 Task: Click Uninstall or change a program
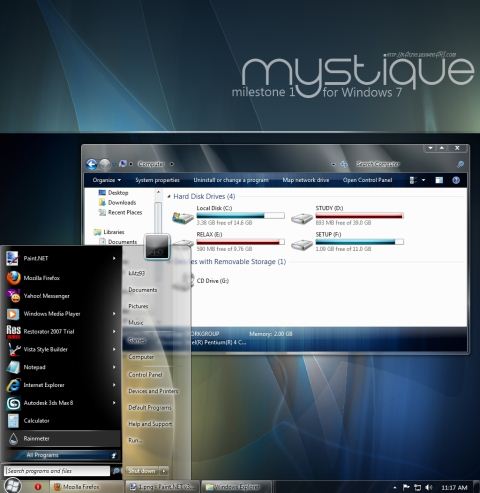(x=231, y=180)
